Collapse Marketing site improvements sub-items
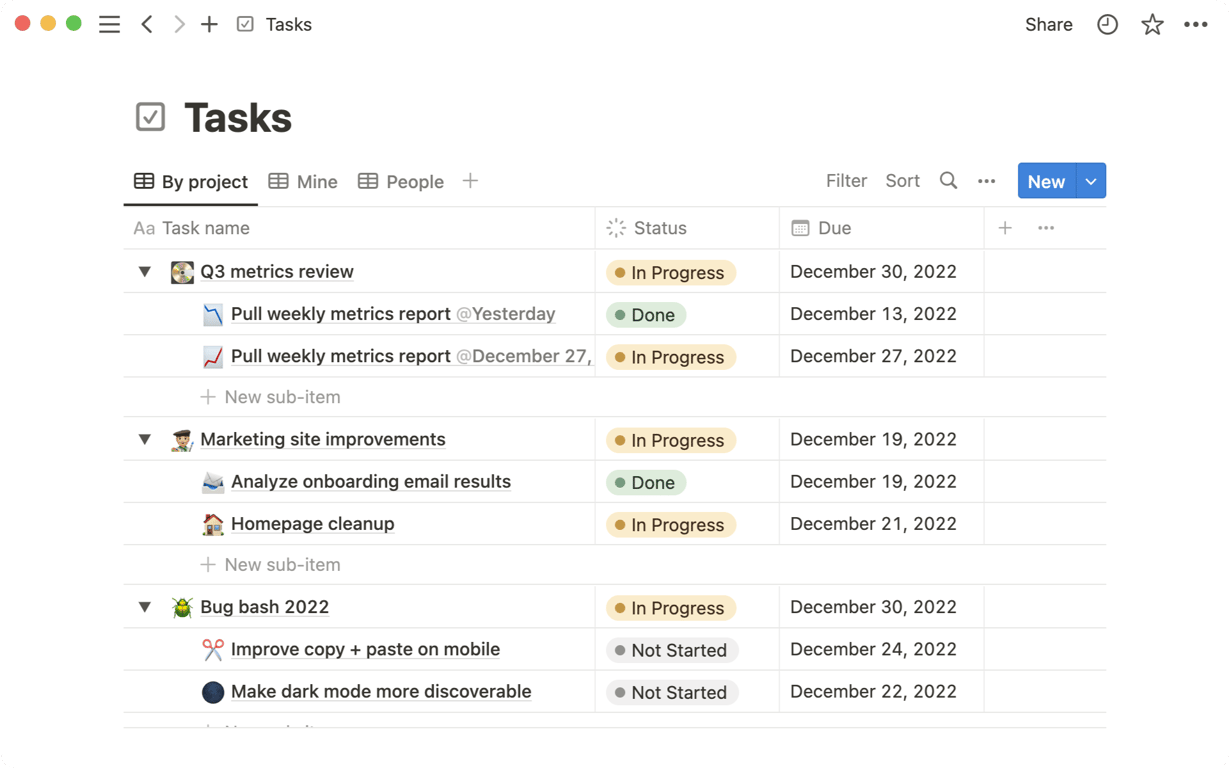Image resolution: width=1229 pixels, height=768 pixels. tap(145, 440)
